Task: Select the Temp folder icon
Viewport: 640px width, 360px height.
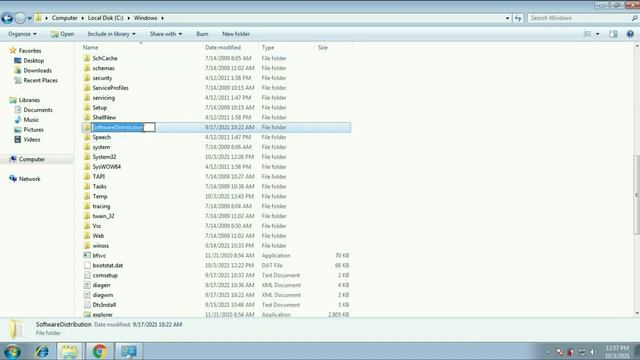Action: click(87, 196)
